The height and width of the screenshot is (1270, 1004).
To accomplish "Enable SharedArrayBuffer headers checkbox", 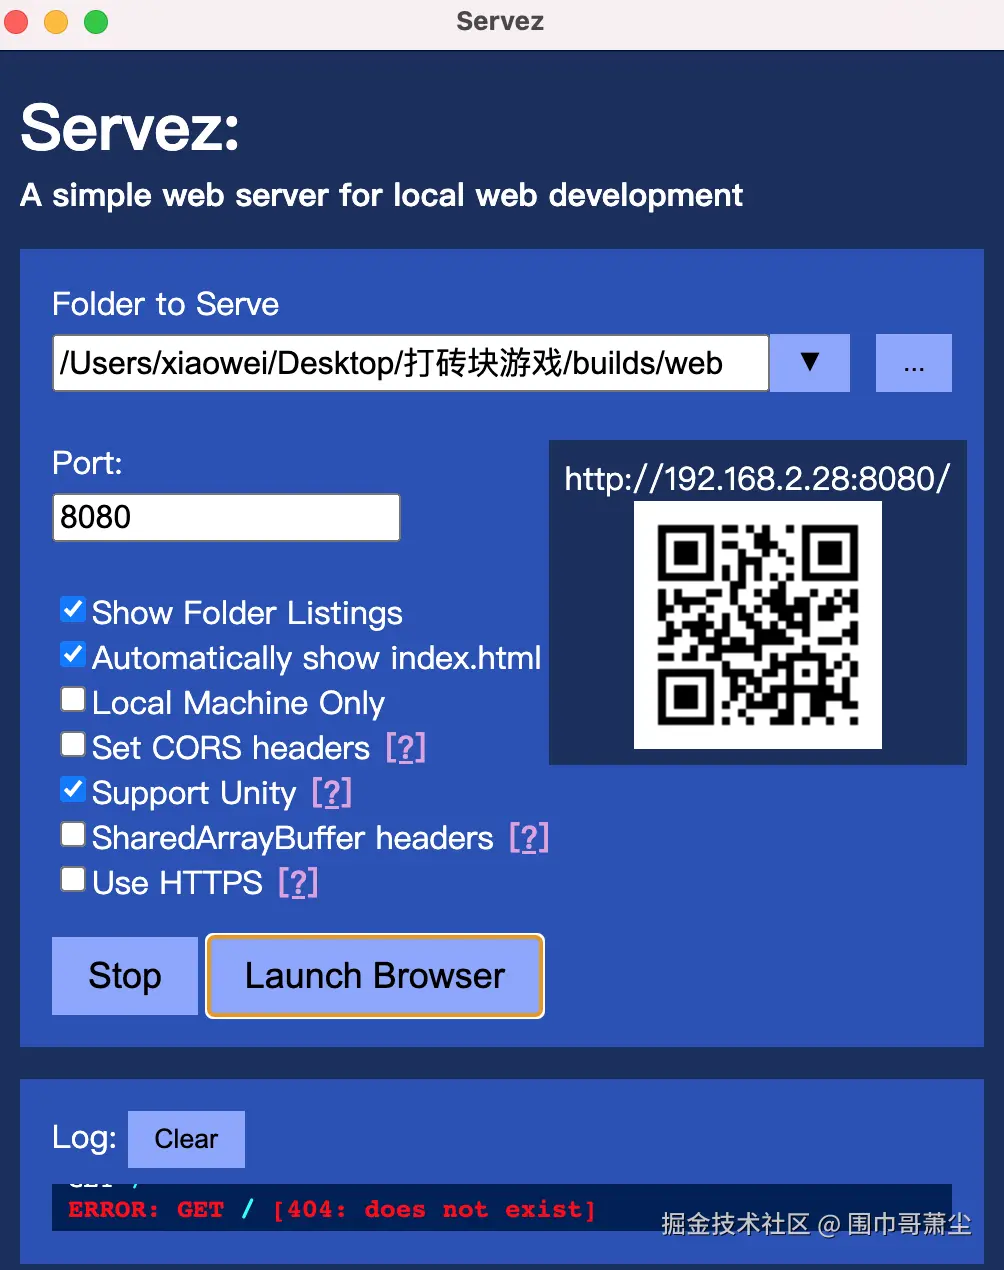I will (73, 834).
